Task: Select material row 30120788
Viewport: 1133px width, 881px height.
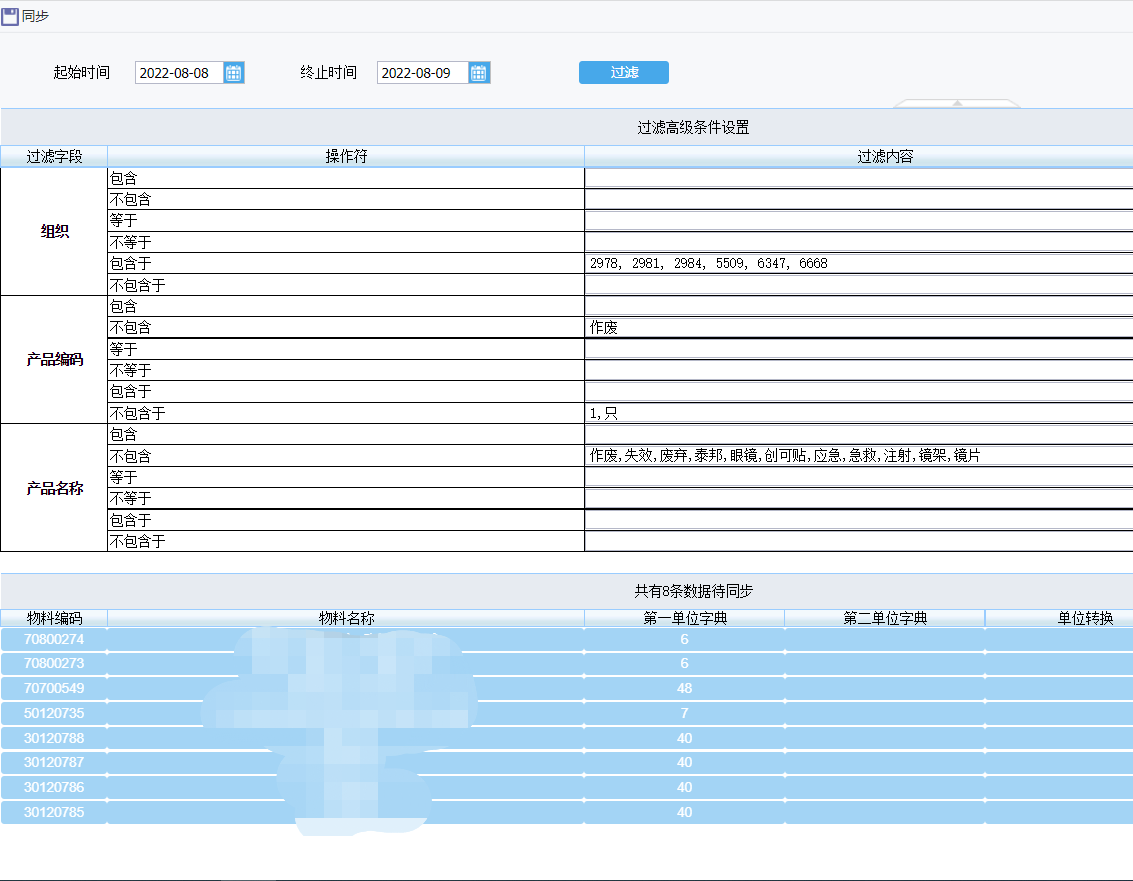Action: [566, 738]
